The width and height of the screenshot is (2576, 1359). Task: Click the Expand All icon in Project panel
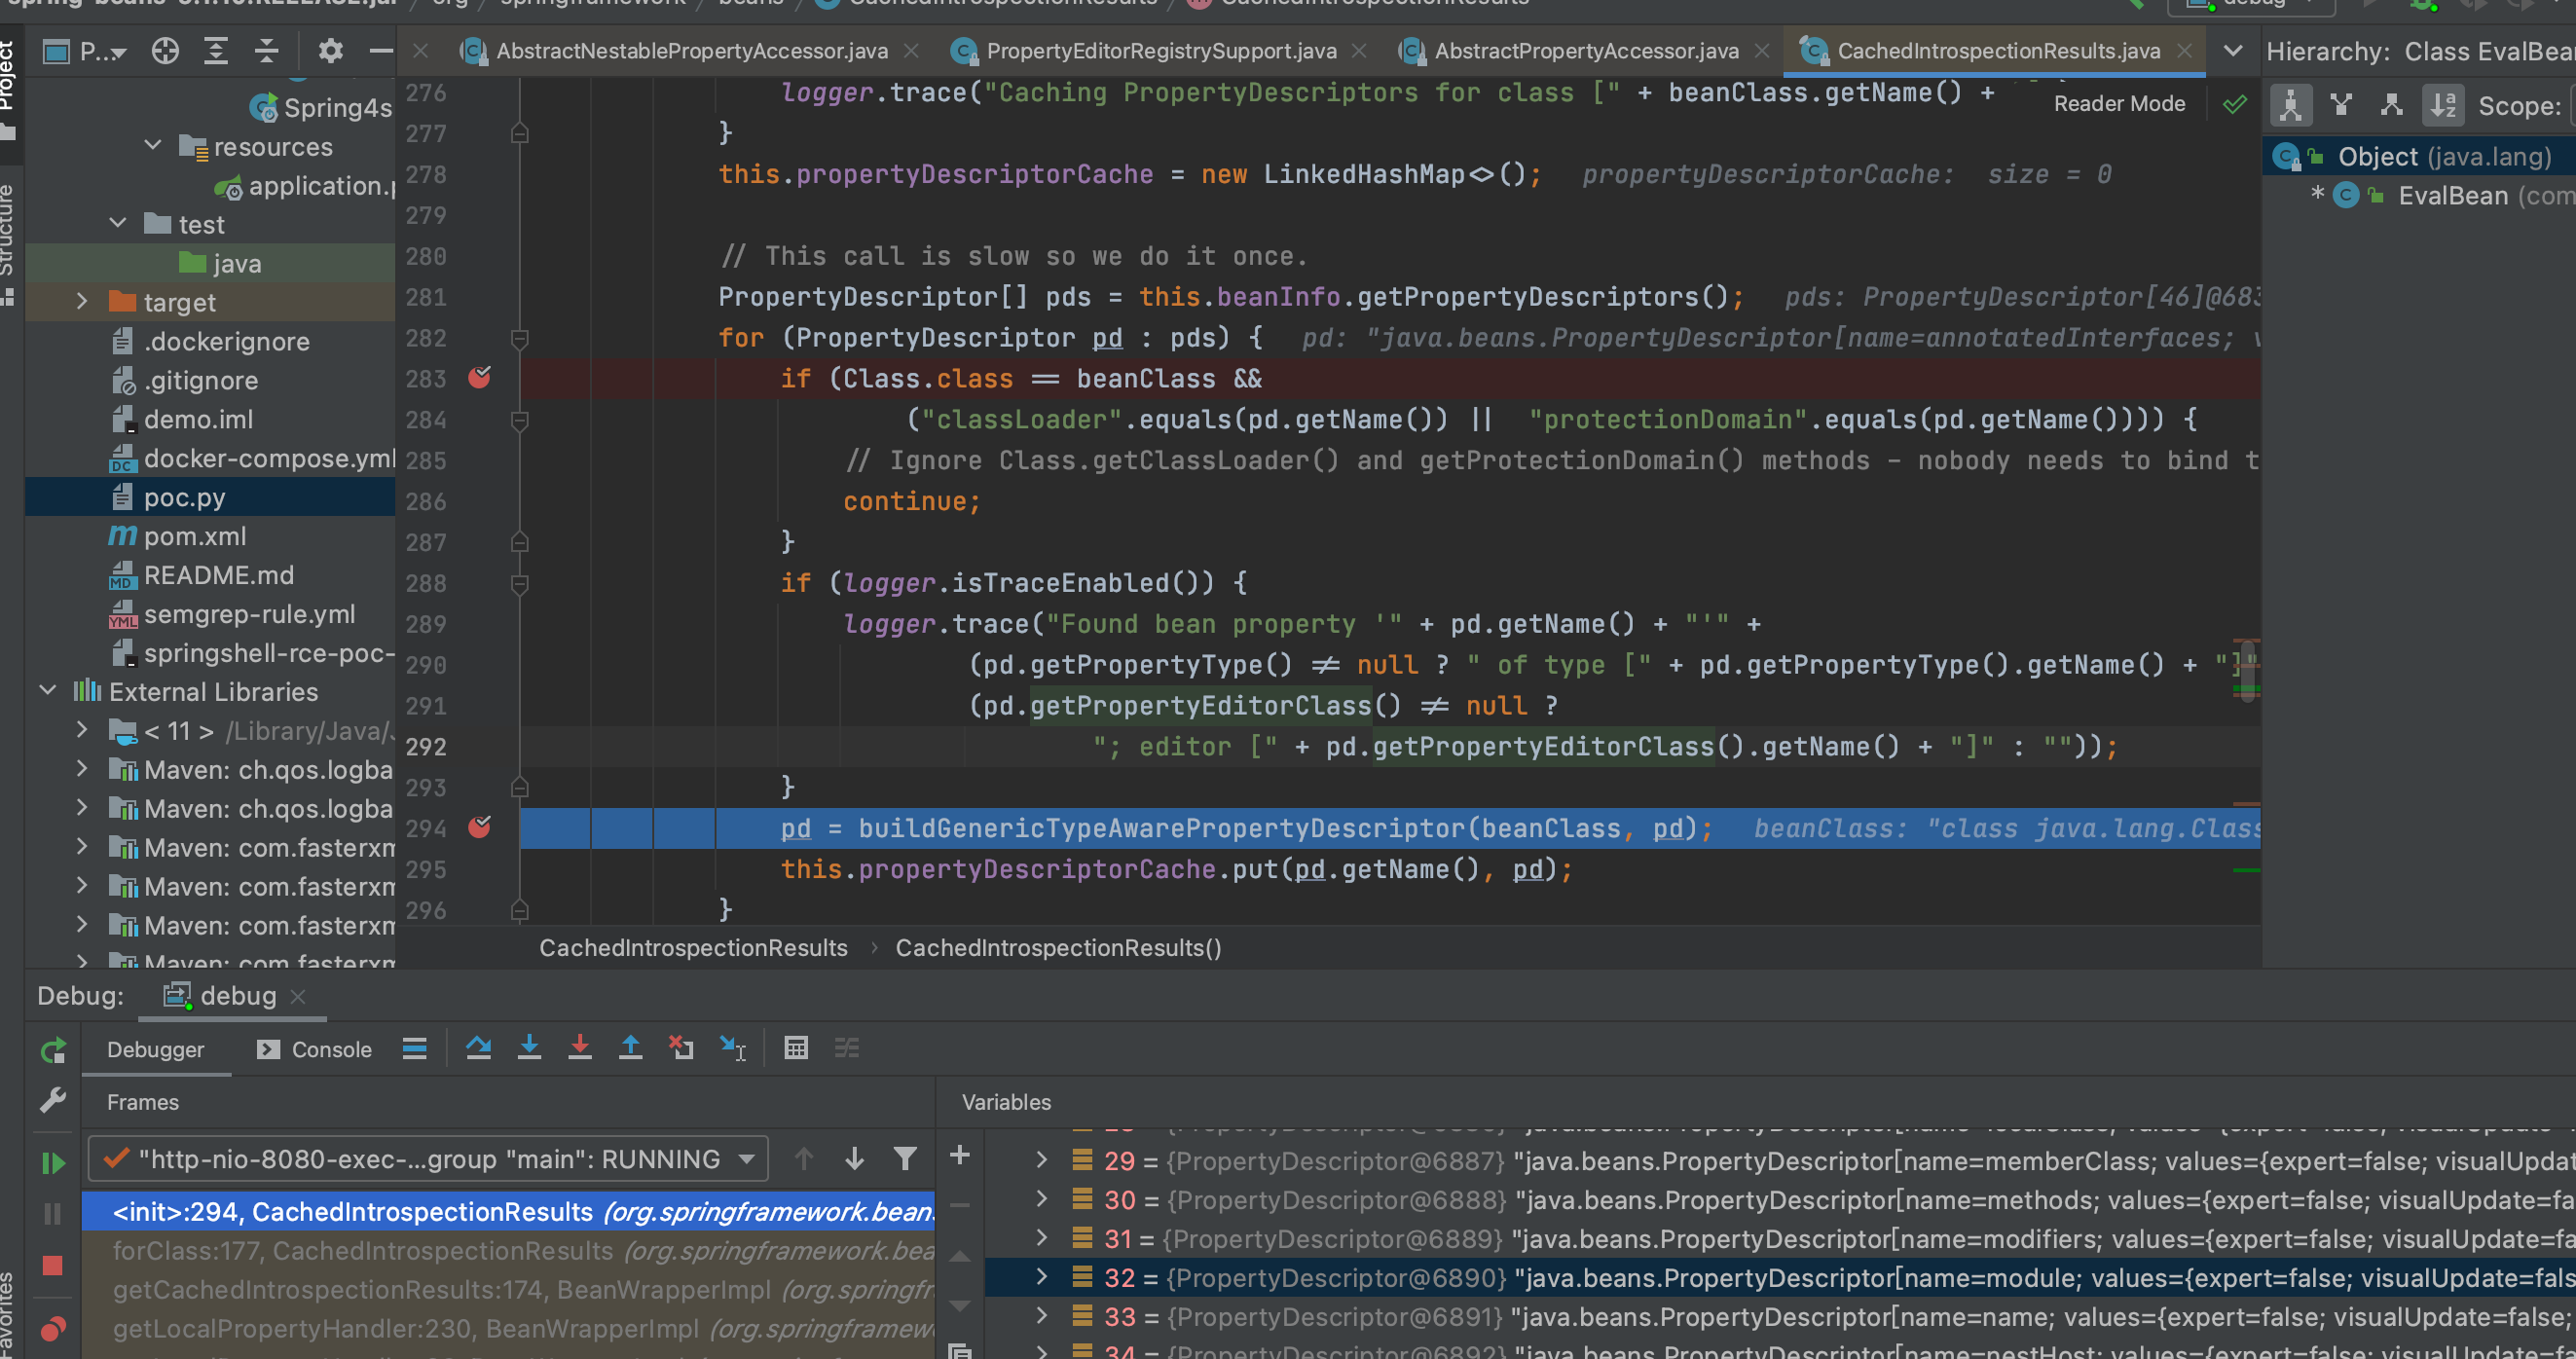pos(216,51)
